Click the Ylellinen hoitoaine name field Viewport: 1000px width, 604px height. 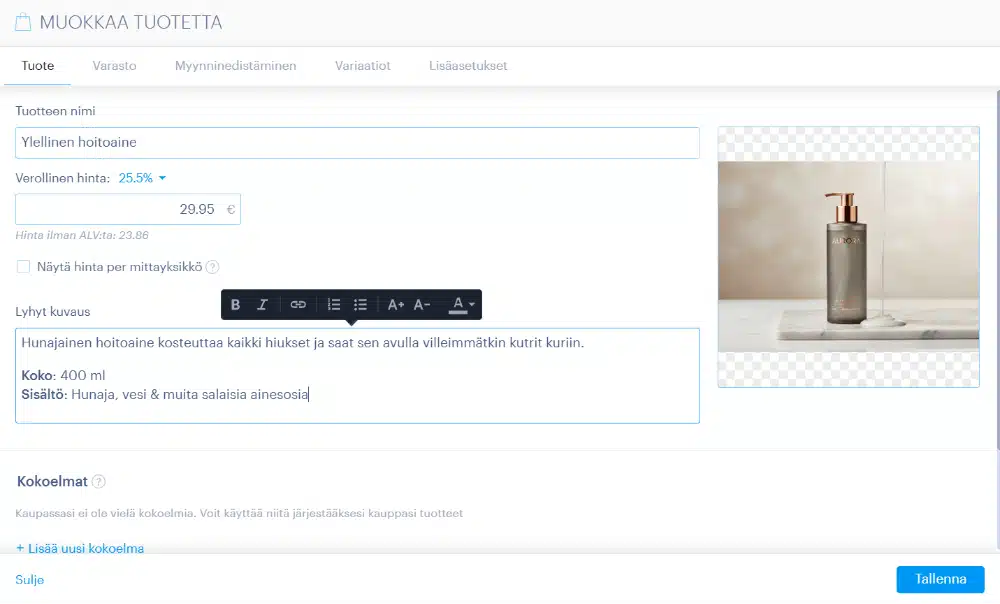pyautogui.click(x=356, y=143)
